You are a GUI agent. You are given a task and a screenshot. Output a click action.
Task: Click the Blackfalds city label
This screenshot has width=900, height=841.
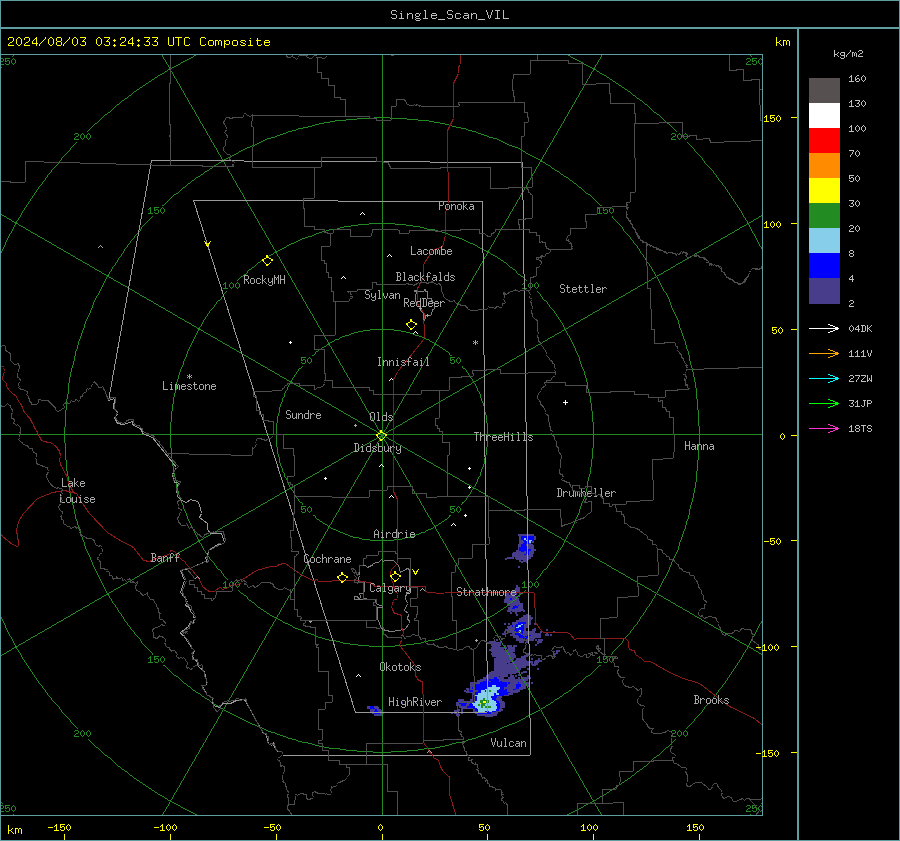coord(425,277)
